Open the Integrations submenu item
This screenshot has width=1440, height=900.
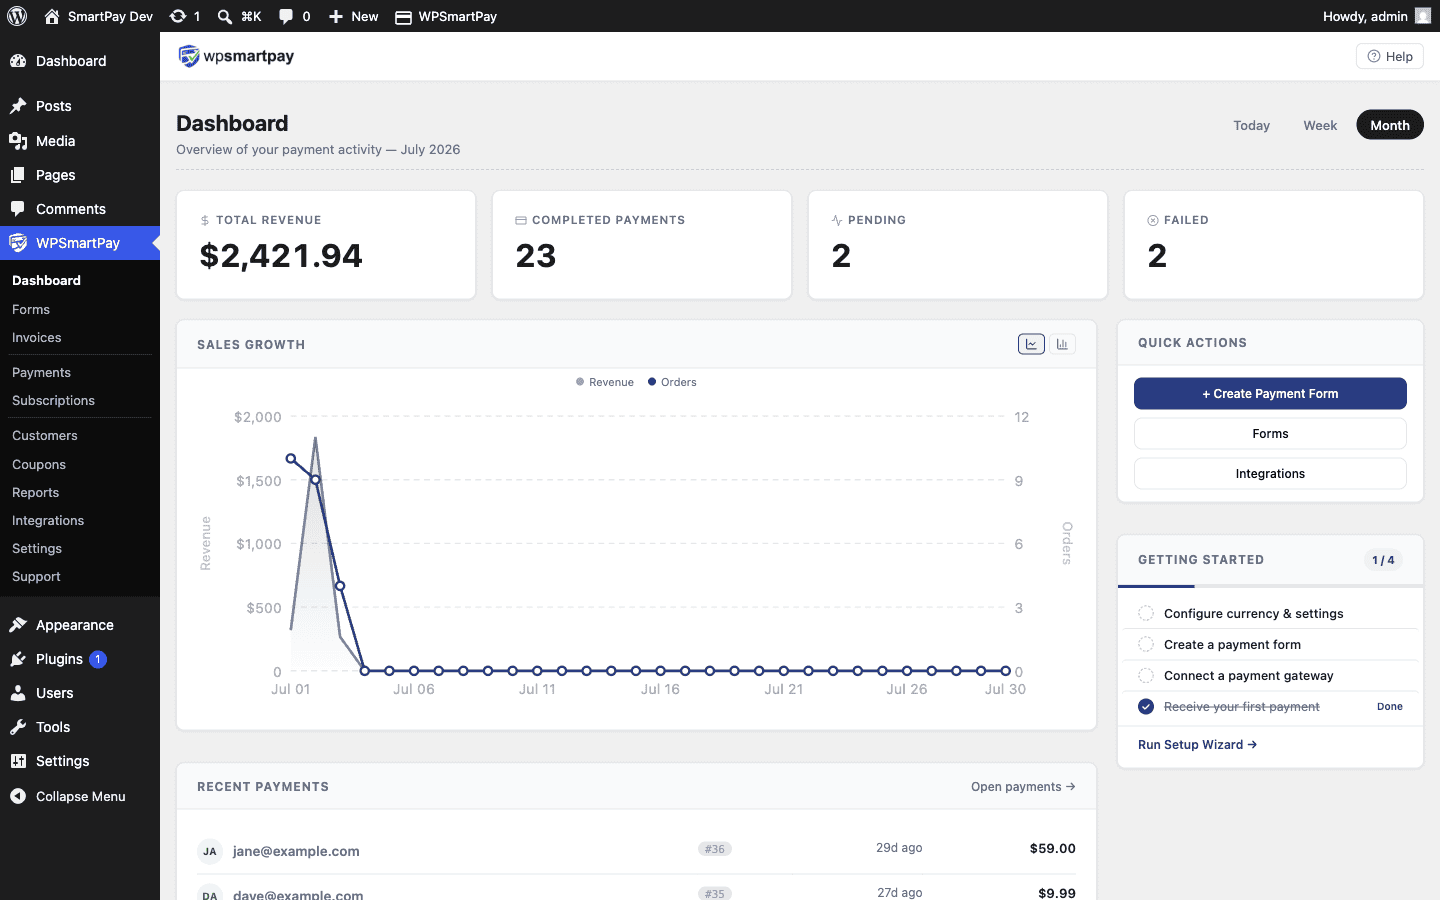point(48,521)
